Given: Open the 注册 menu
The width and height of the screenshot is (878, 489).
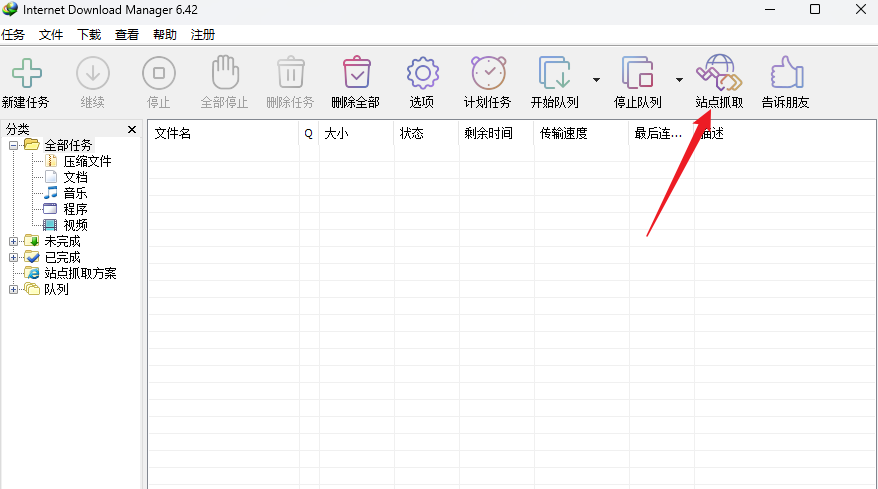Looking at the screenshot, I should [203, 35].
